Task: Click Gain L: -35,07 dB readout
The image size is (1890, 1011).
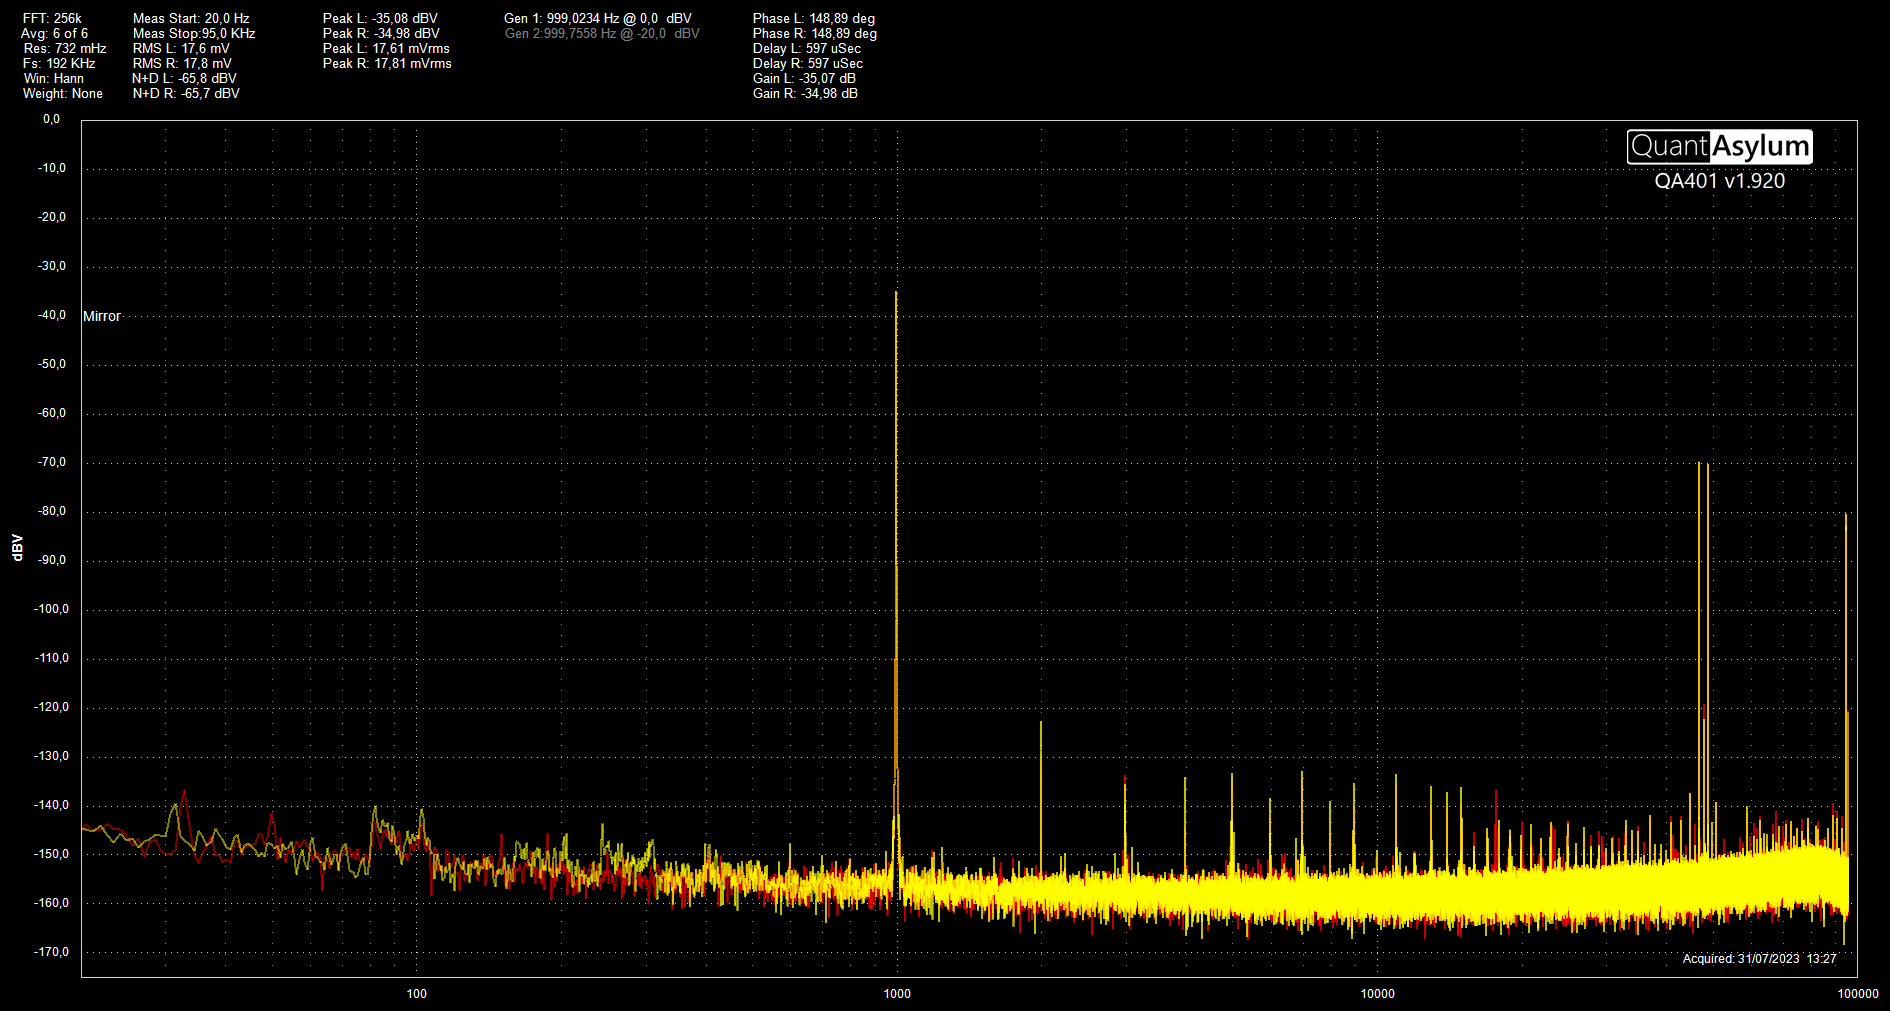Action: [804, 78]
